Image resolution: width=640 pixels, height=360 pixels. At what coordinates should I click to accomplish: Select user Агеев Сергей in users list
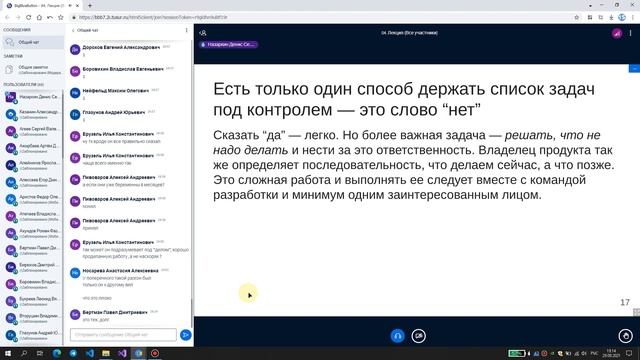point(33,131)
